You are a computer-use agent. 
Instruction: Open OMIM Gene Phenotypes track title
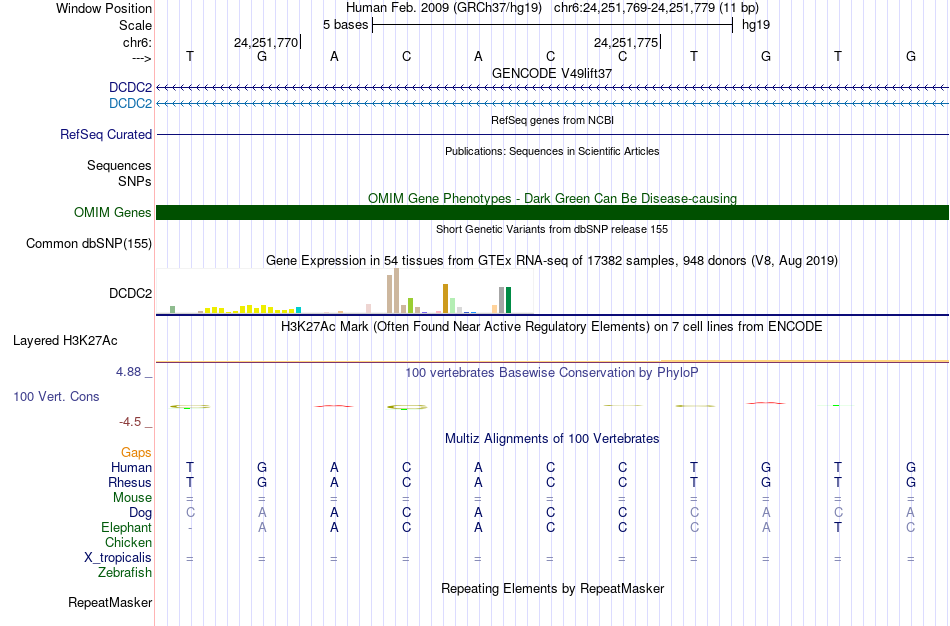(552, 198)
